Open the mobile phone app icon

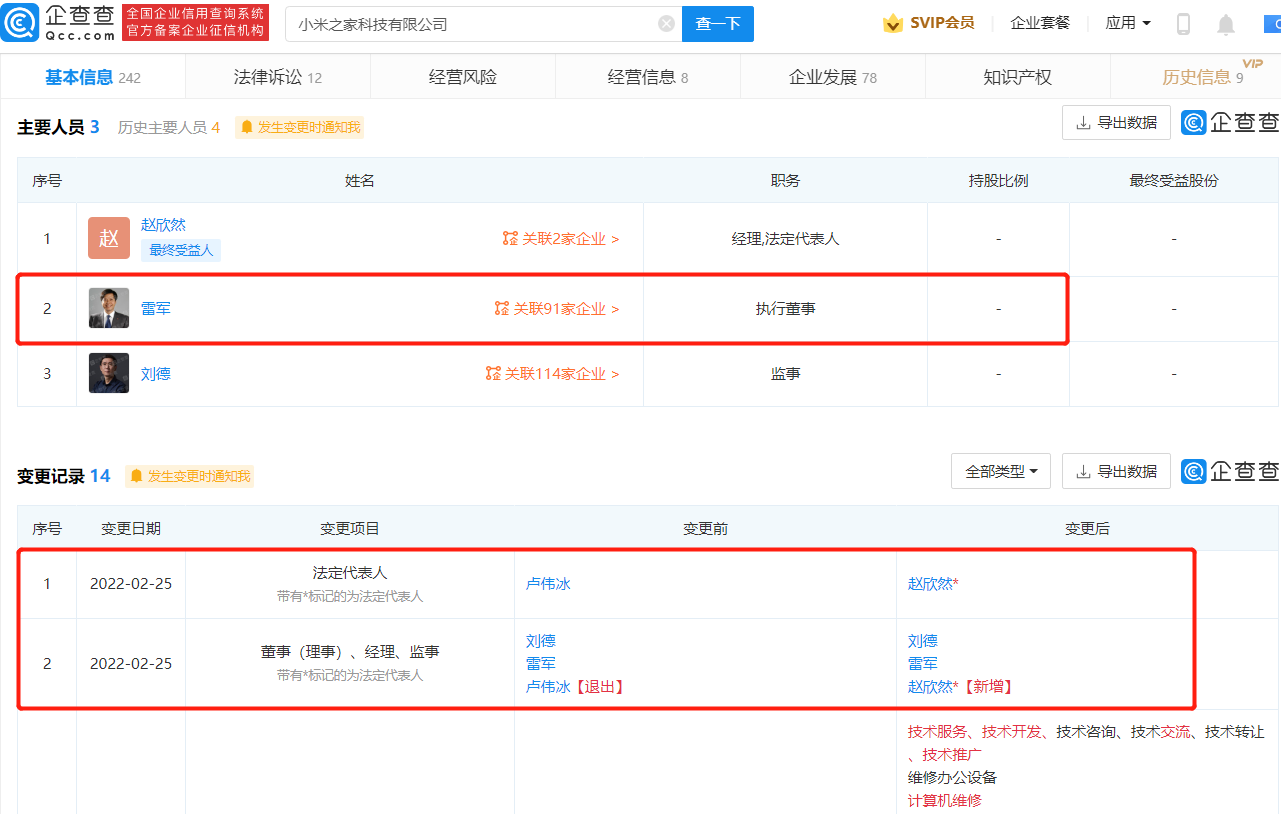pos(1183,24)
